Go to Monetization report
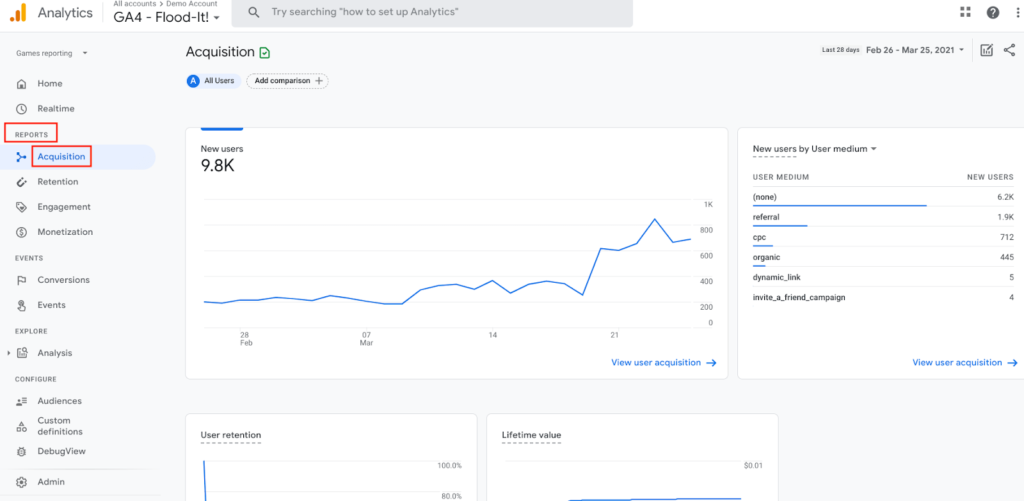The image size is (1024, 501). coord(65,232)
